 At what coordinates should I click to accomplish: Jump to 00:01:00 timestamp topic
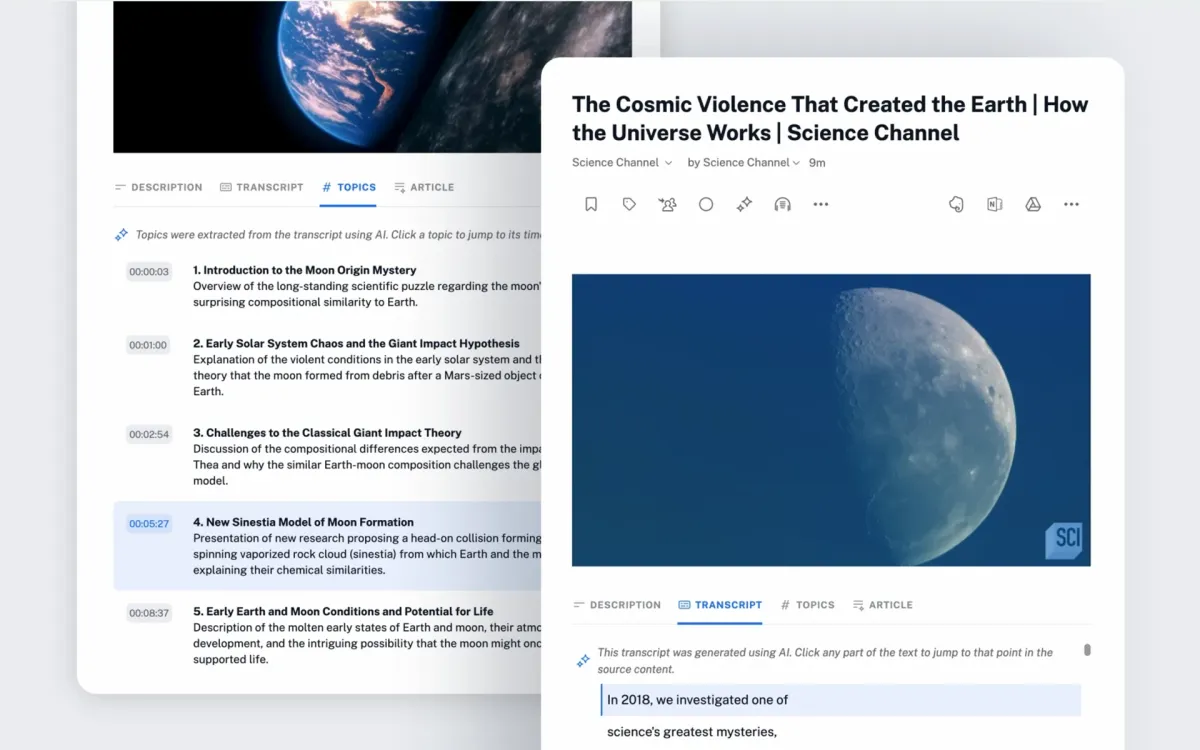[148, 345]
